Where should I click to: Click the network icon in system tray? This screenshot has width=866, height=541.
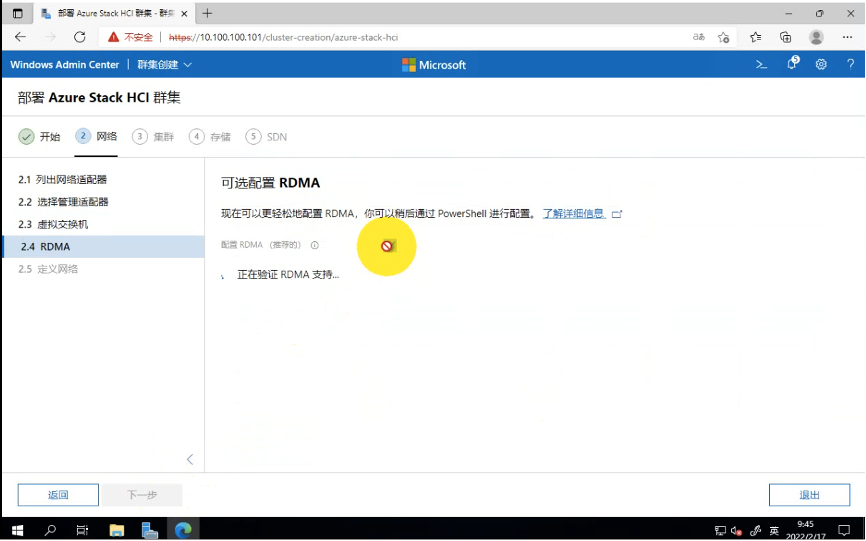720,531
